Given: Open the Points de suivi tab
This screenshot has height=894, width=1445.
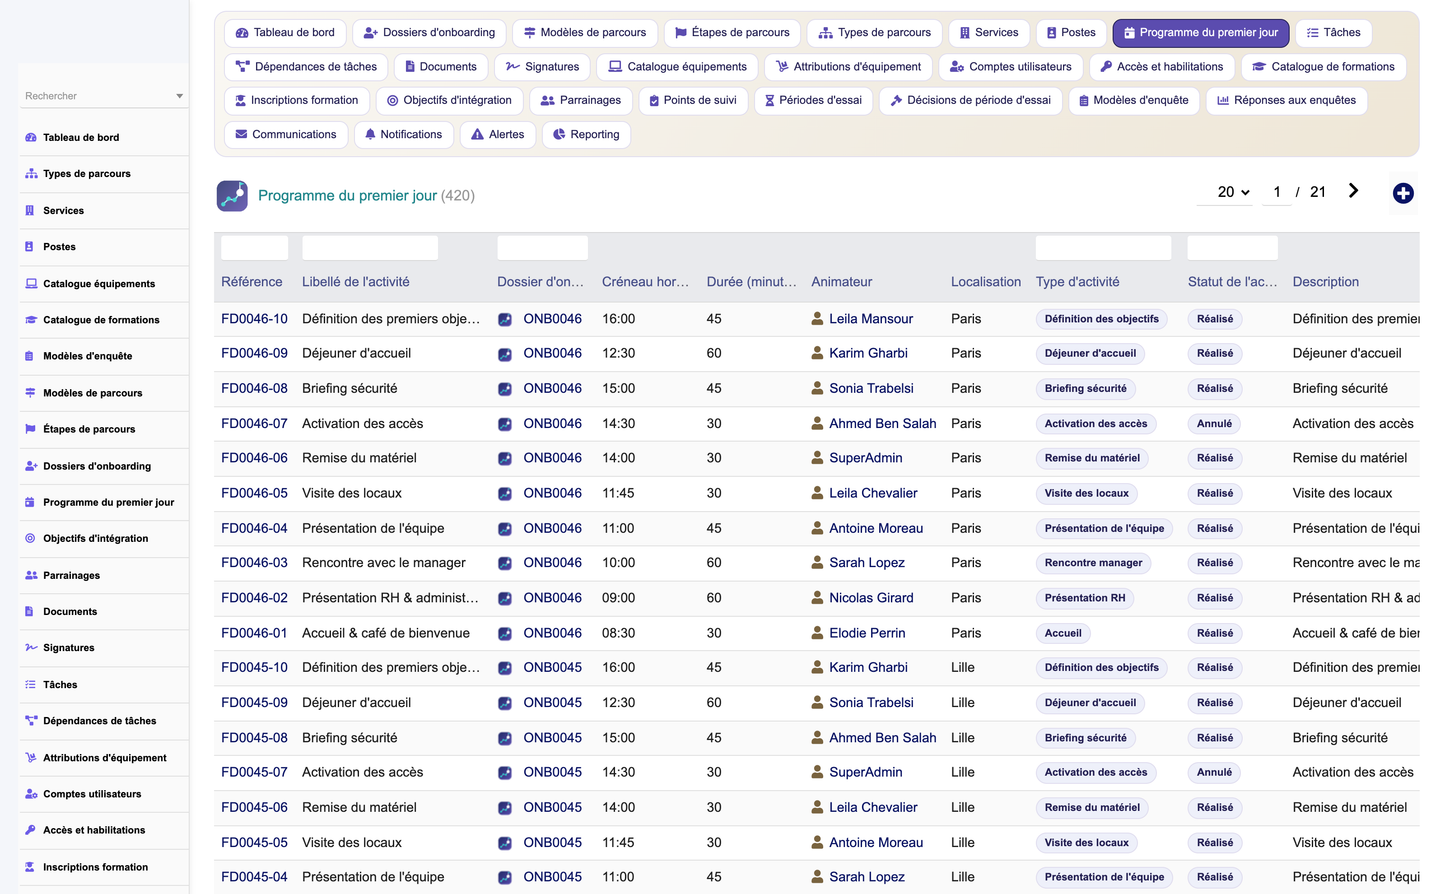Looking at the screenshot, I should click(692, 101).
